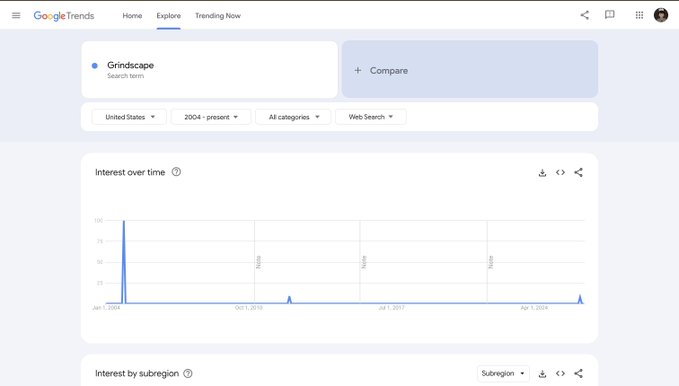Open the All categories dropdown
Screen dimensions: 679x386
coord(293,117)
